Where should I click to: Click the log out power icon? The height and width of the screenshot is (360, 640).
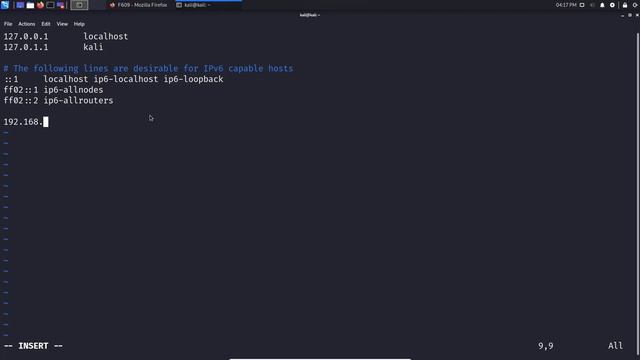click(636, 5)
